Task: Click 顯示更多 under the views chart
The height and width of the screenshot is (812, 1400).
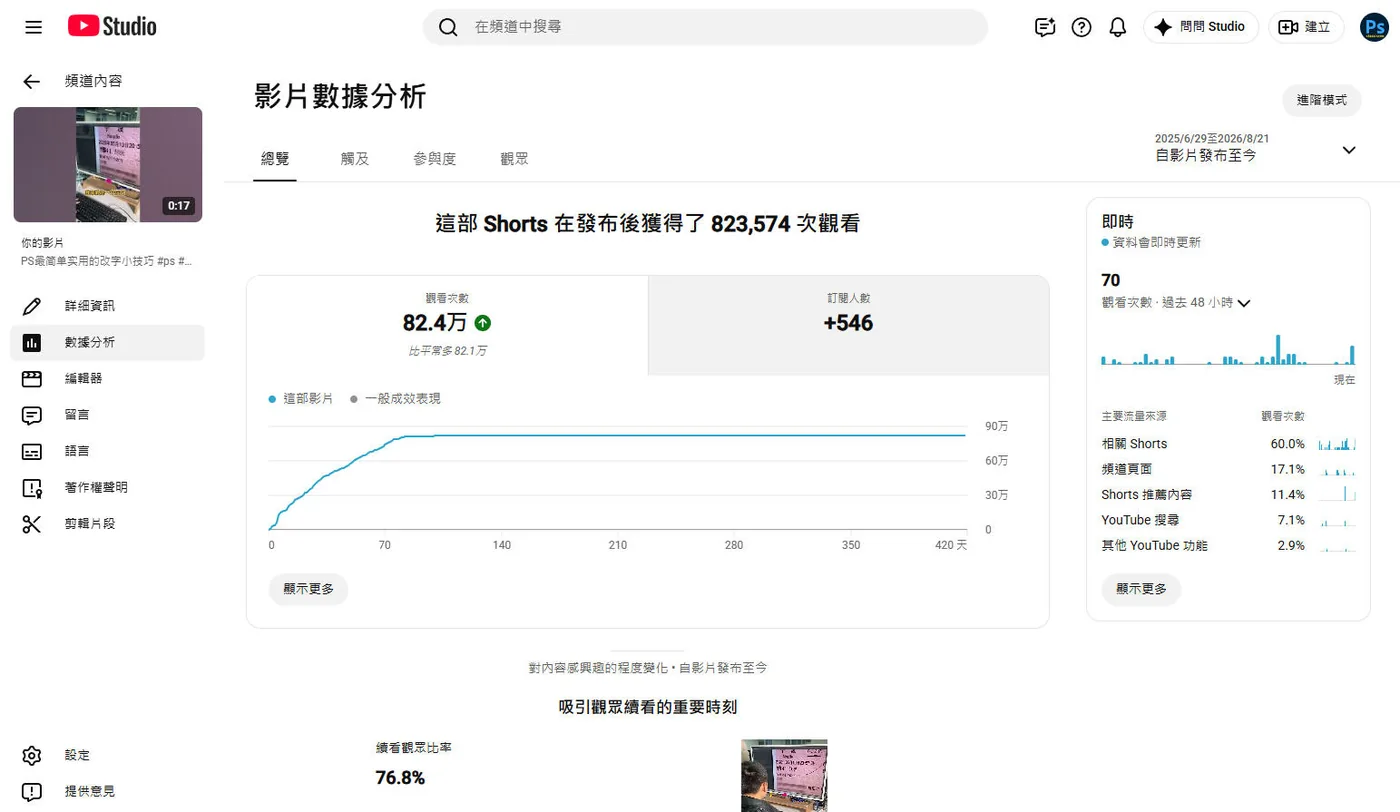Action: point(308,589)
